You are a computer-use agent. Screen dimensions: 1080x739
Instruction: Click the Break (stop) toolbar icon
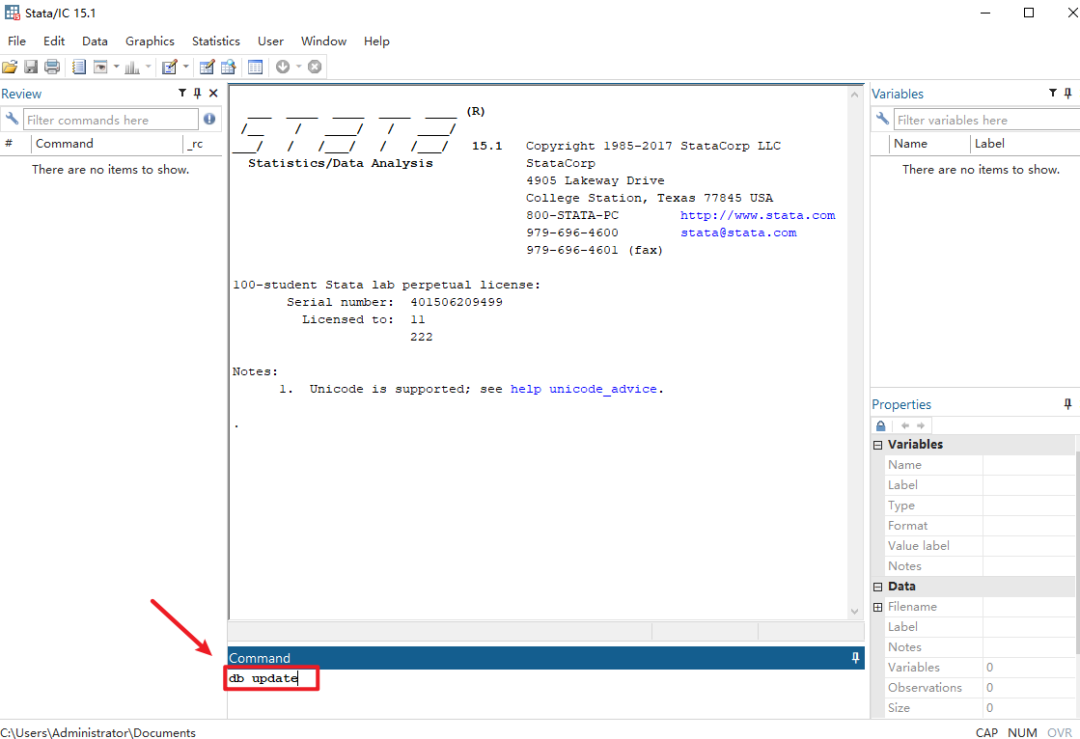(x=315, y=67)
